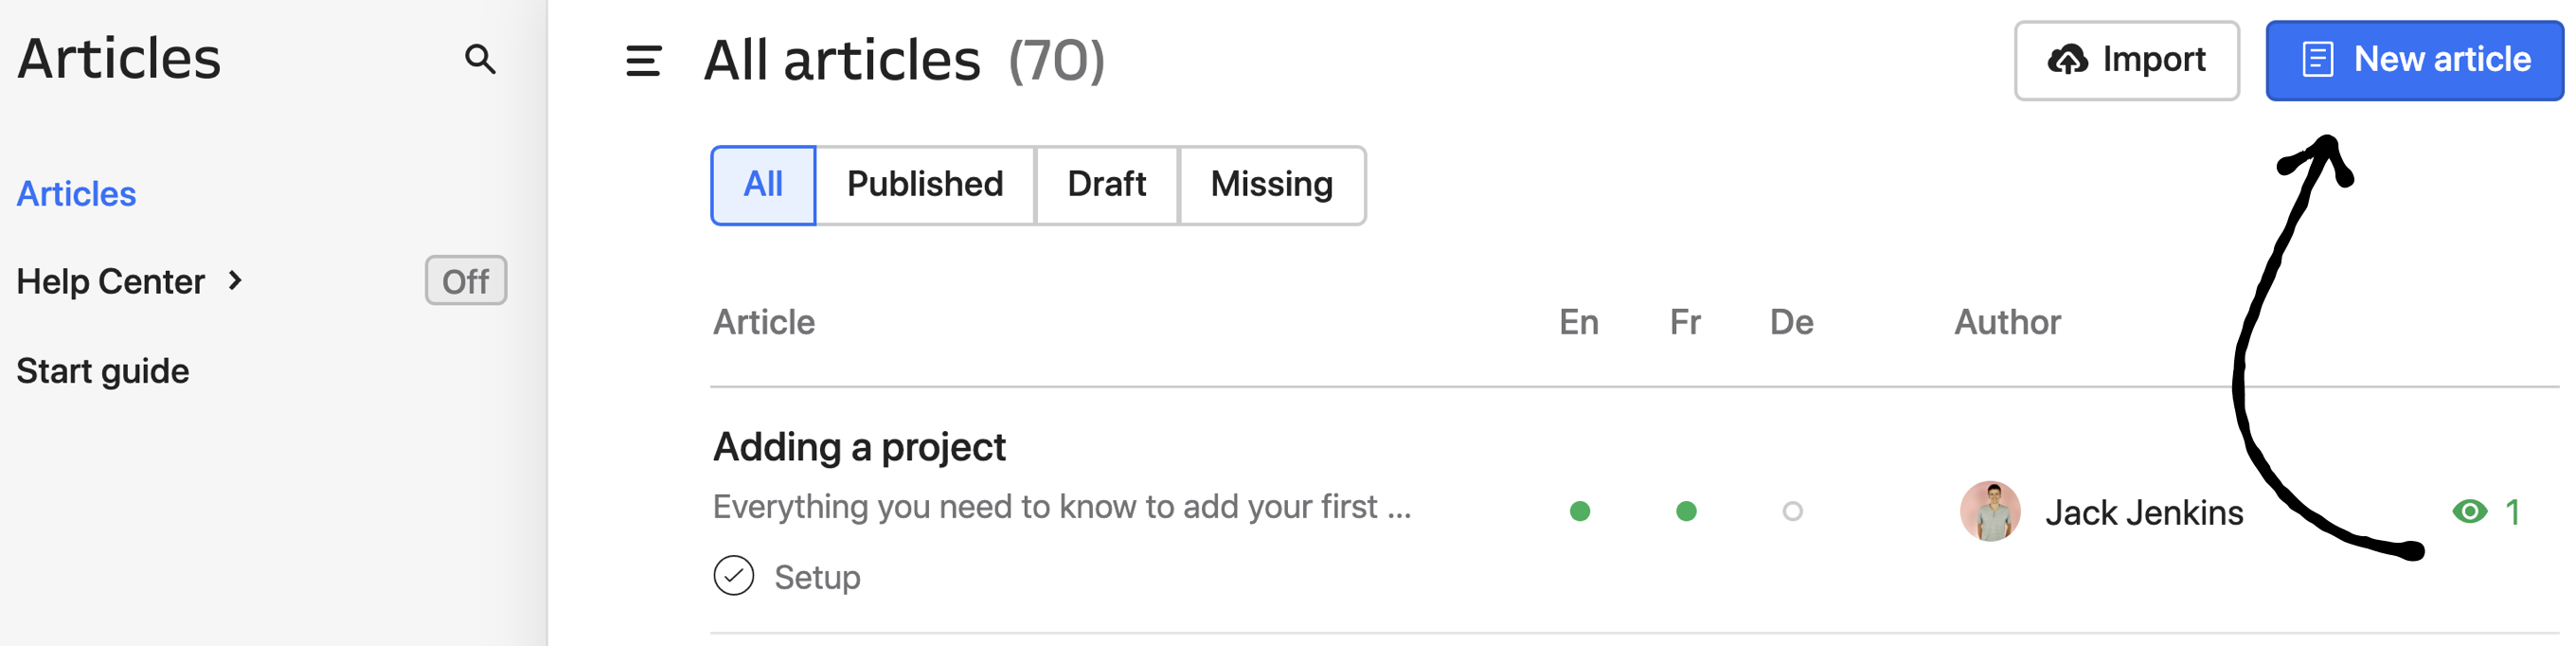Open the Start guide link
Screen dimensions: 2576x646
[103, 371]
